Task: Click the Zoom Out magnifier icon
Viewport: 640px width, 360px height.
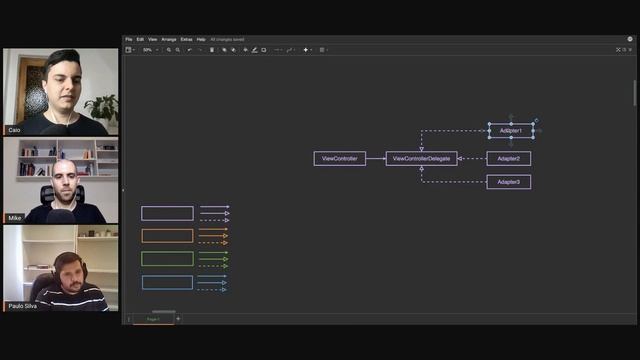Action: [x=178, y=50]
